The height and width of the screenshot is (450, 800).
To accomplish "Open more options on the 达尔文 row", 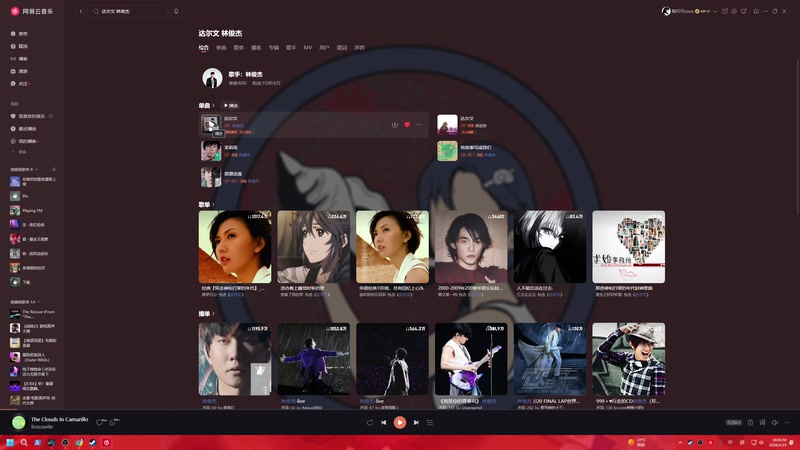I will point(419,124).
